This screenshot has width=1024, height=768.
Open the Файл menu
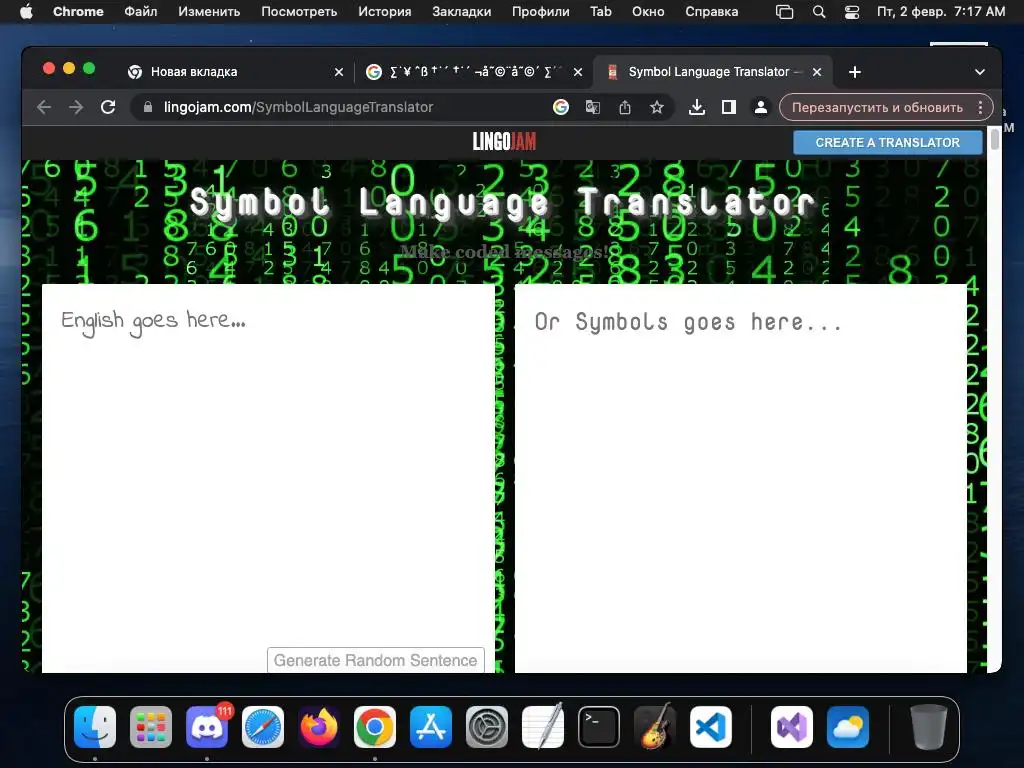(140, 11)
